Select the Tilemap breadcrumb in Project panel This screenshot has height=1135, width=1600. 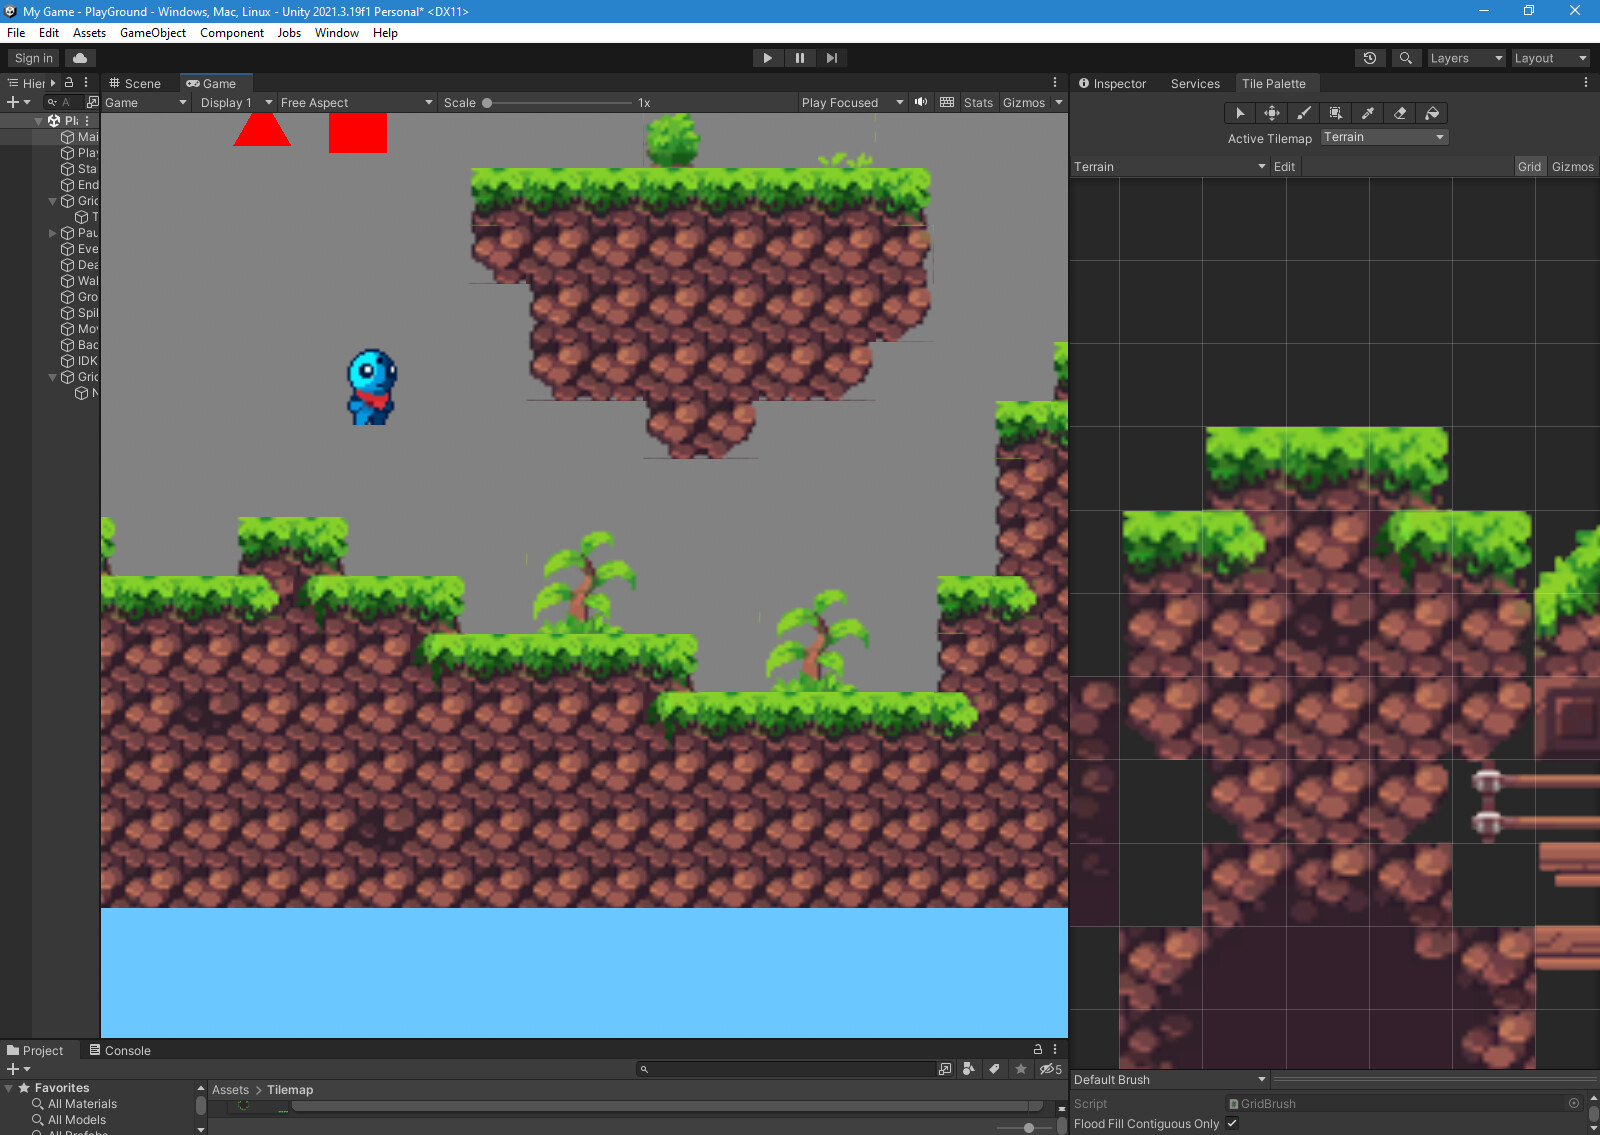290,1089
